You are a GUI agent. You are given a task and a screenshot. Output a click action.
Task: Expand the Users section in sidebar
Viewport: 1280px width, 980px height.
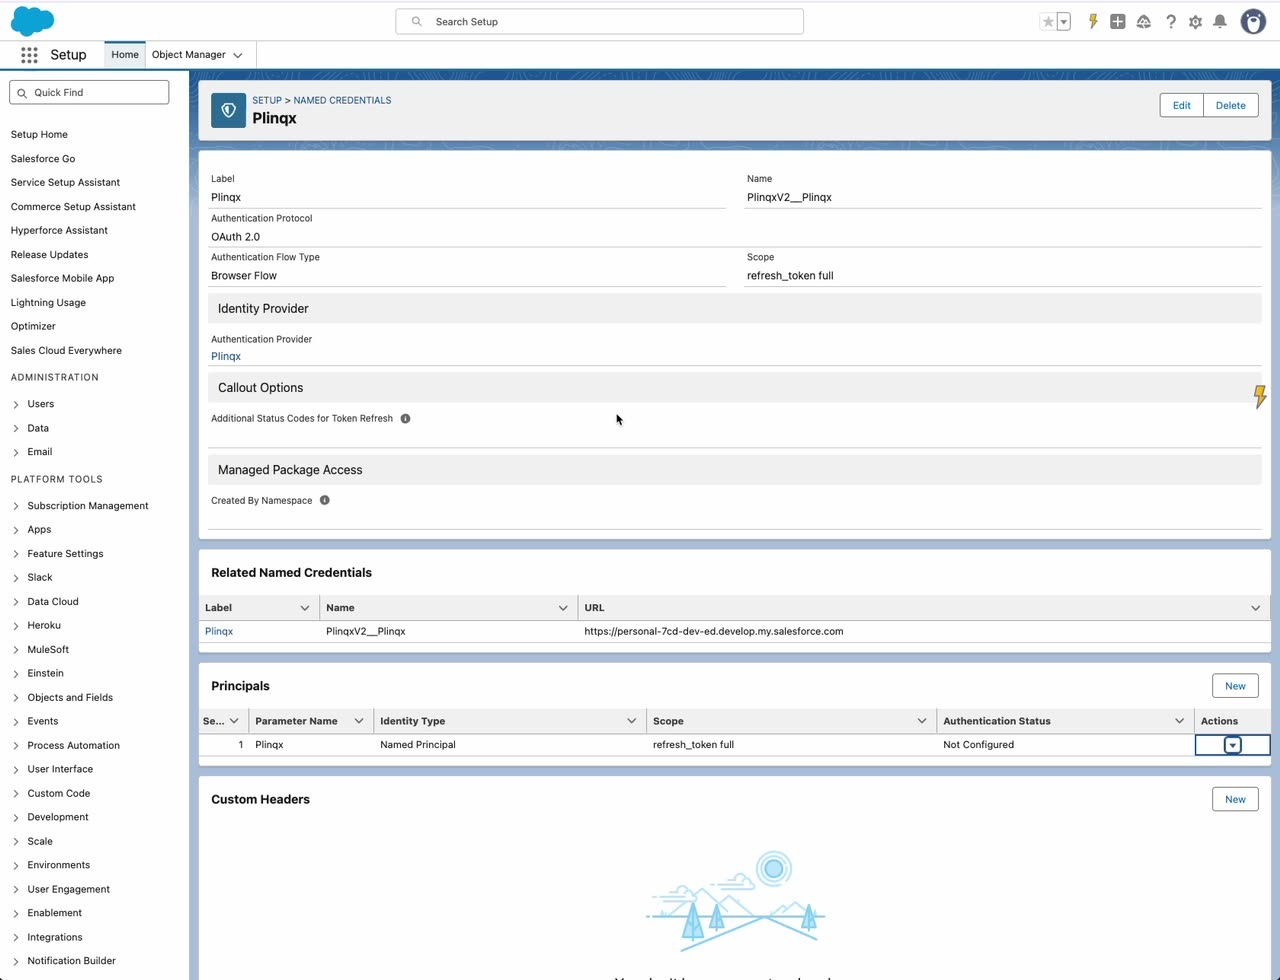click(x=16, y=405)
